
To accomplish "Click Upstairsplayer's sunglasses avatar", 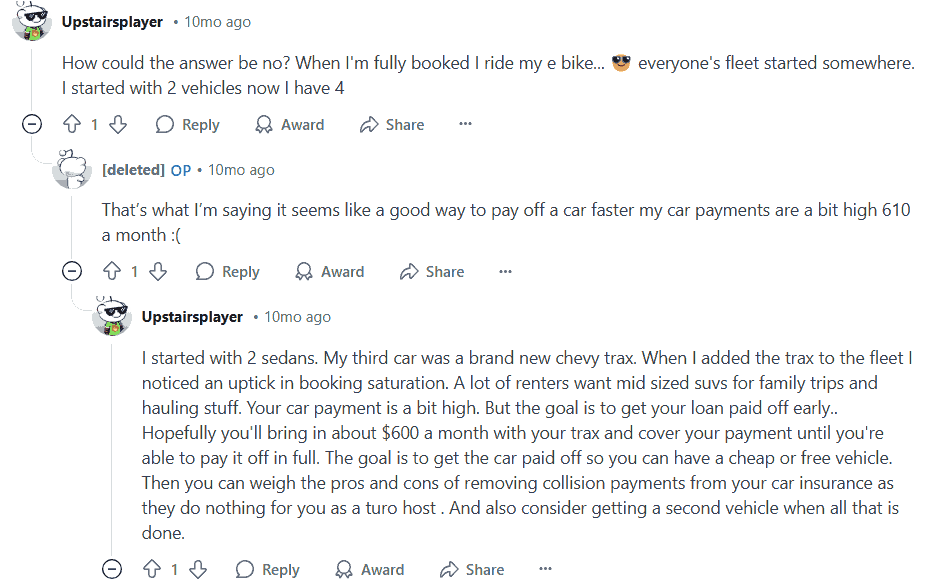I will pyautogui.click(x=31, y=21).
